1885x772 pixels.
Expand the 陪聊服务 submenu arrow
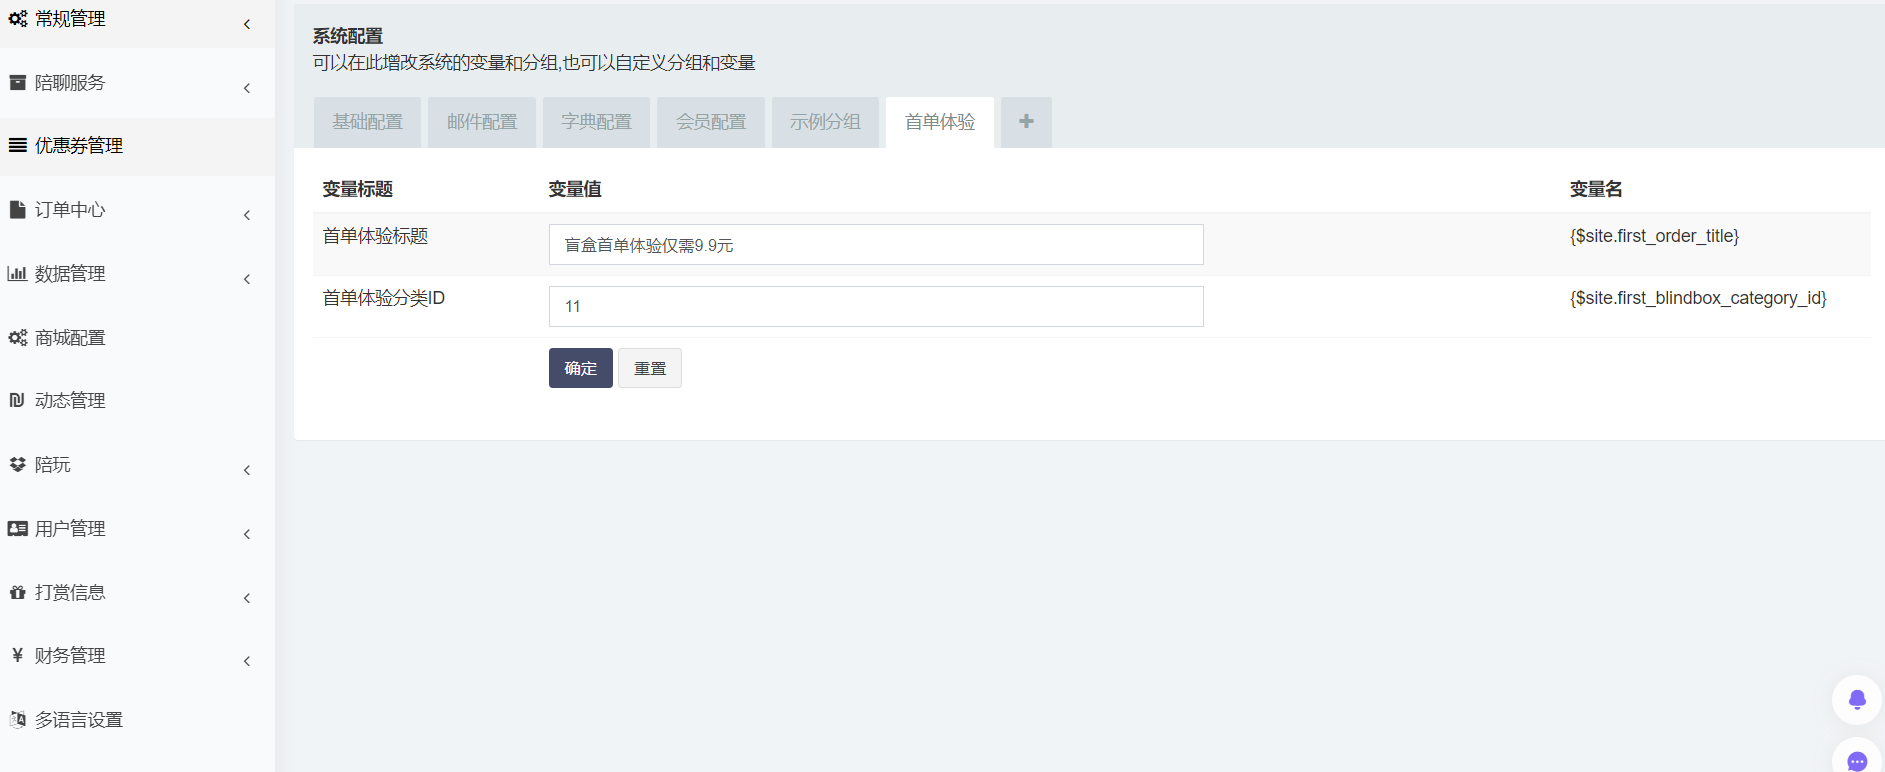coord(247,88)
